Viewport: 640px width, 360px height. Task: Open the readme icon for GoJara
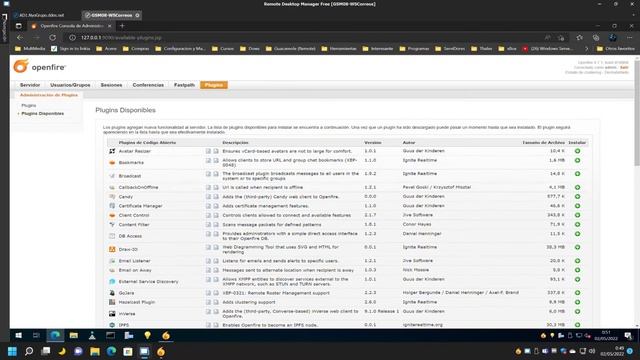208,293
